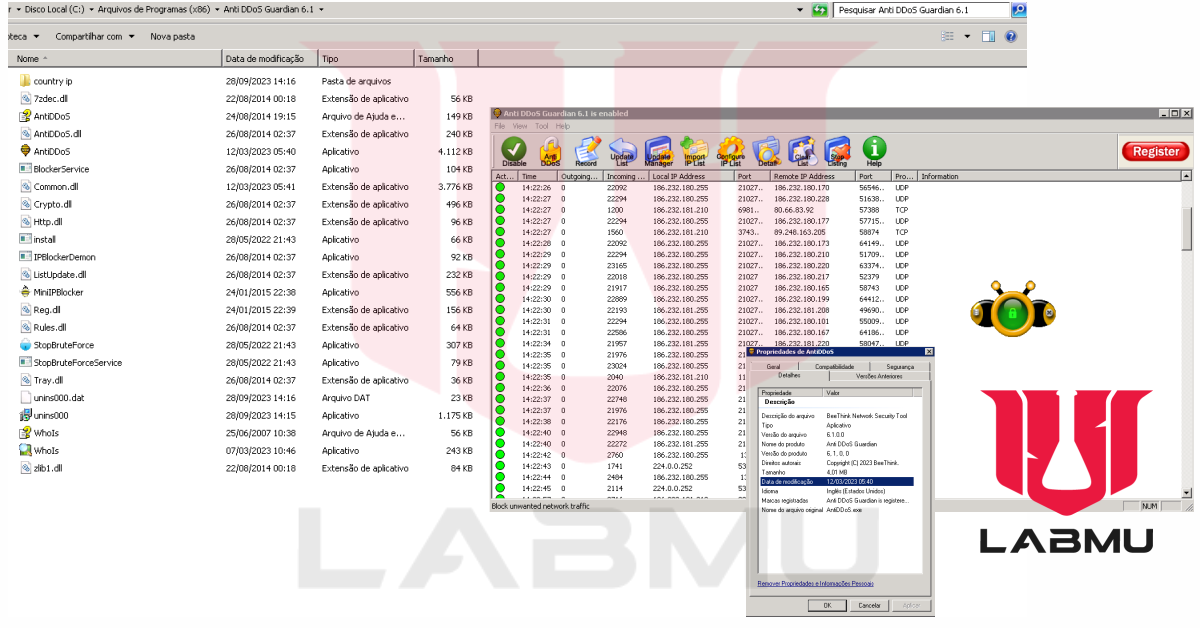This screenshot has width=1200, height=628.
Task: Click the Stop Listing icon
Action: click(x=837, y=151)
